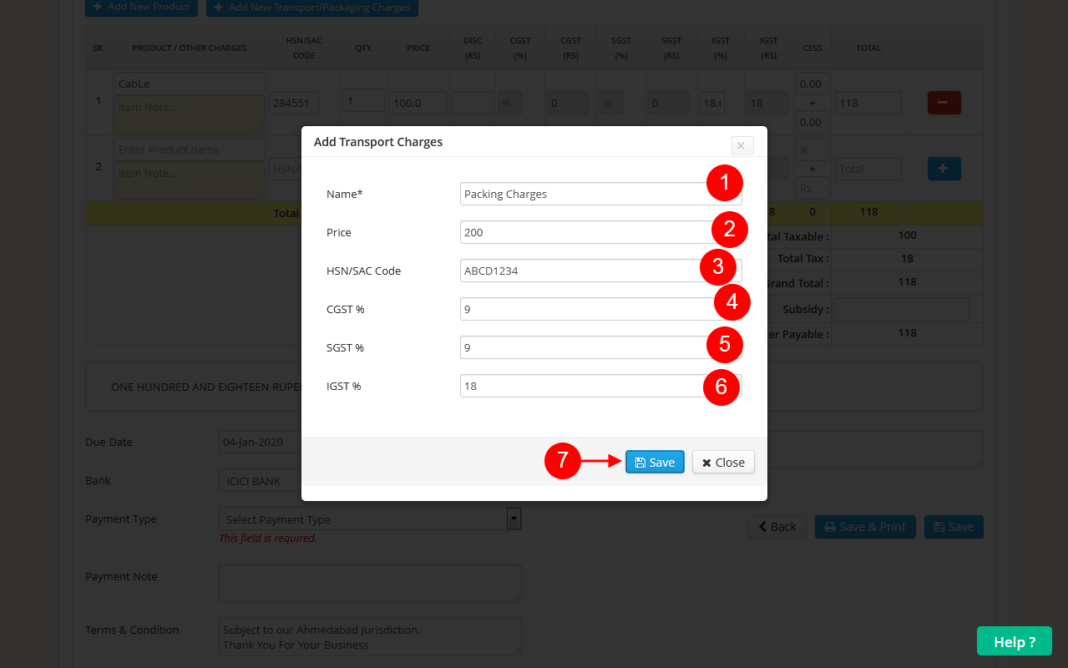Click the green Help button
1068x668 pixels.
tap(1013, 641)
